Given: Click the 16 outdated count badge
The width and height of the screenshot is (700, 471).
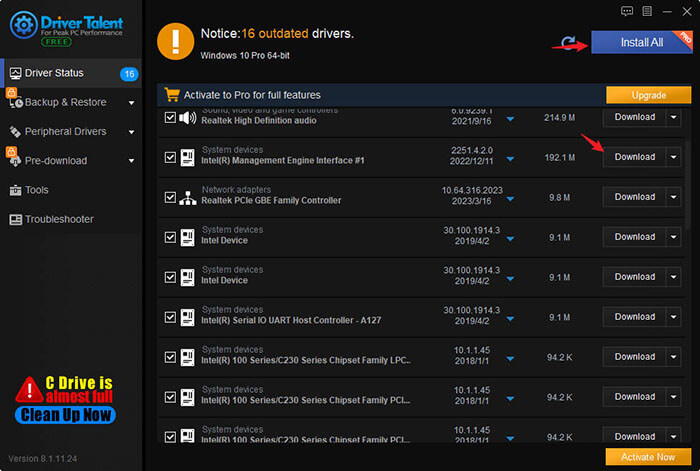Looking at the screenshot, I should [129, 74].
